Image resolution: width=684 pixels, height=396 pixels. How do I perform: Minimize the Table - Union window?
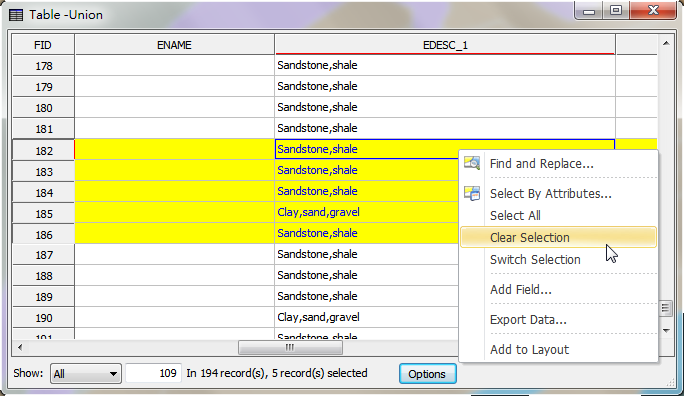pos(589,11)
